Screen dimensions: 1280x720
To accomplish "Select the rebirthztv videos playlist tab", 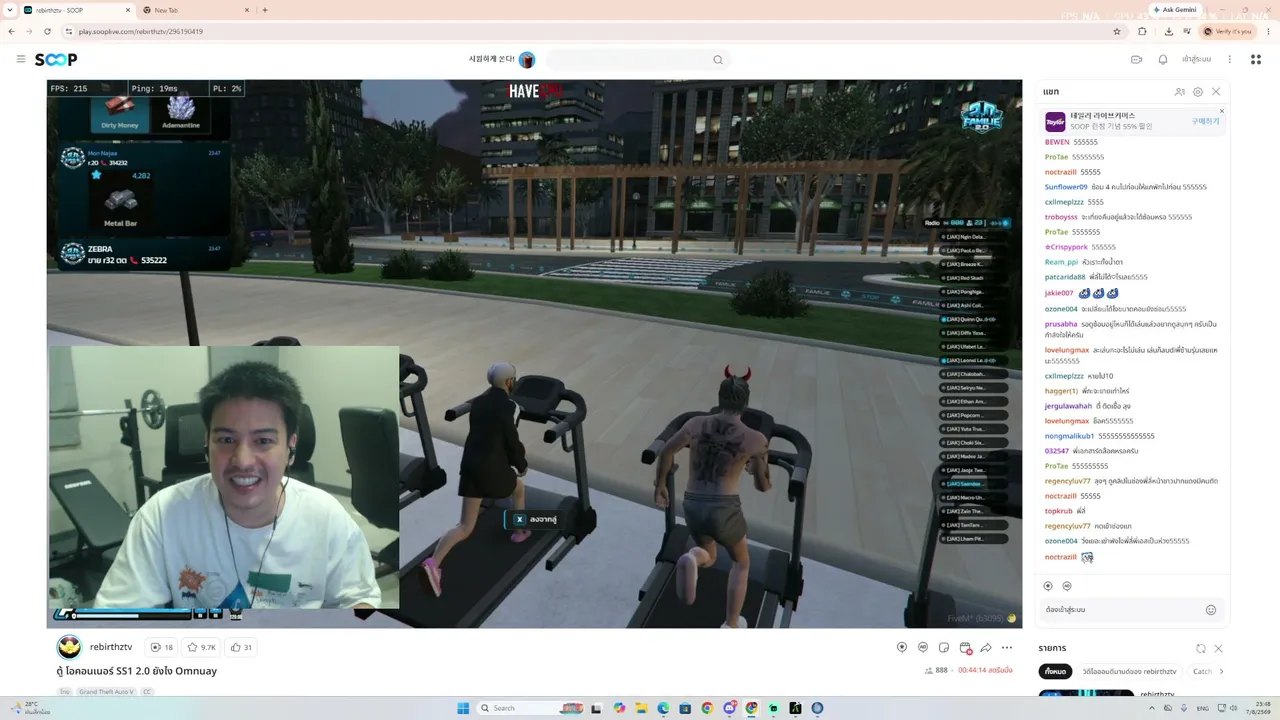I will tap(1130, 672).
